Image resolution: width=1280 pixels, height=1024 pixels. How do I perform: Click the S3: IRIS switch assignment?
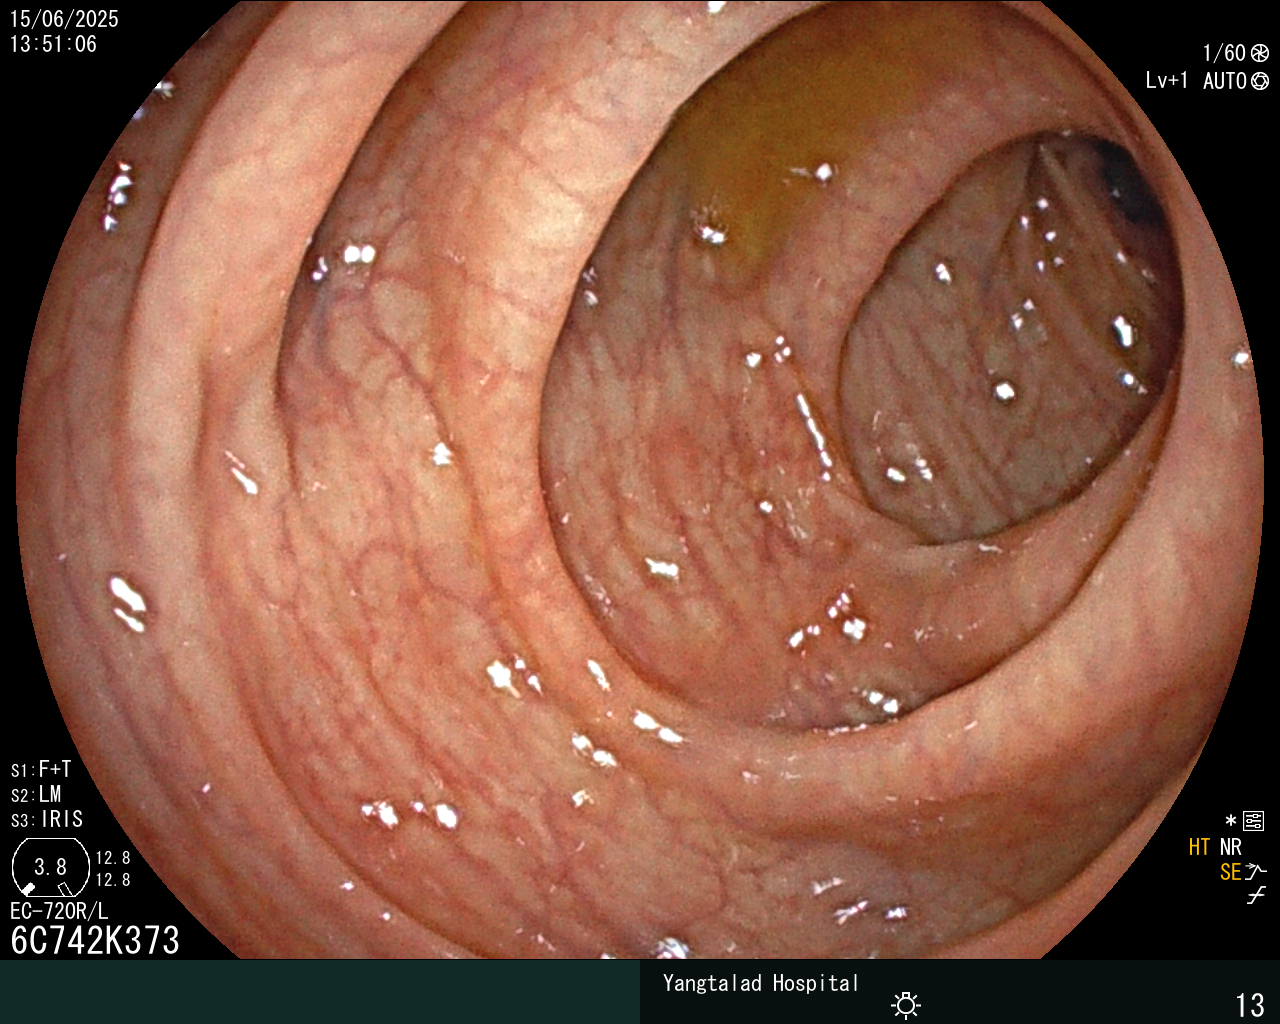tap(47, 819)
